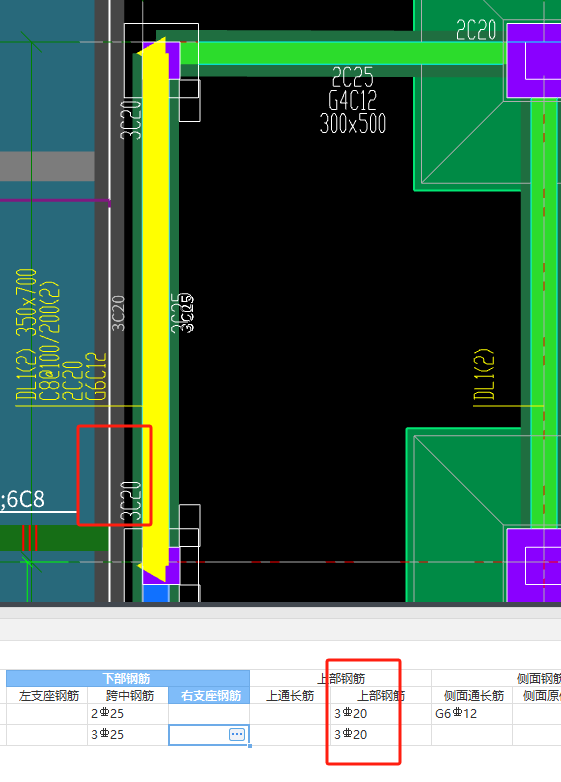Click the empty 右支座钢筋 cell in the 2⌀25 row
Image resolution: width=561 pixels, height=782 pixels.
pos(209,714)
